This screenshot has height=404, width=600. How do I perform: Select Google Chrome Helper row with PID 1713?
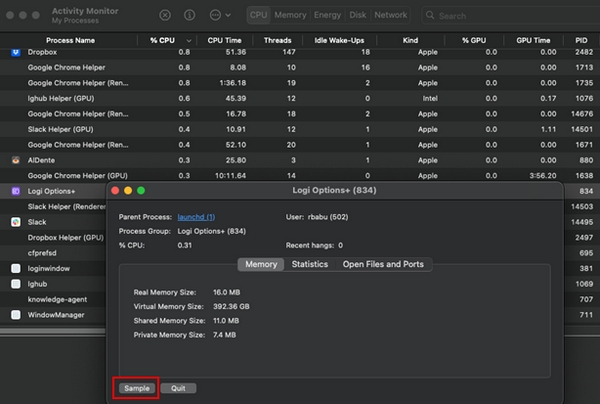(300, 68)
